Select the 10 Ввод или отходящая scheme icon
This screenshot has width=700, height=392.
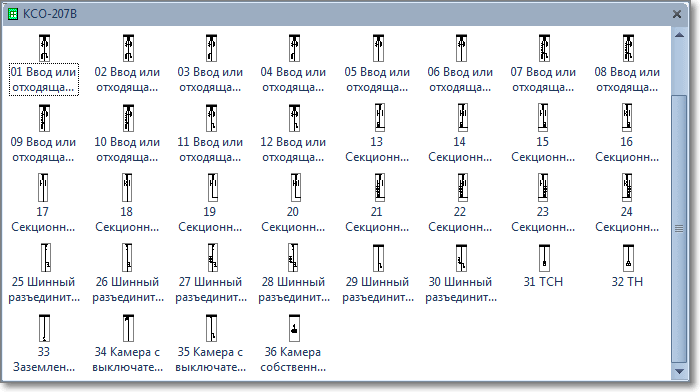click(128, 118)
